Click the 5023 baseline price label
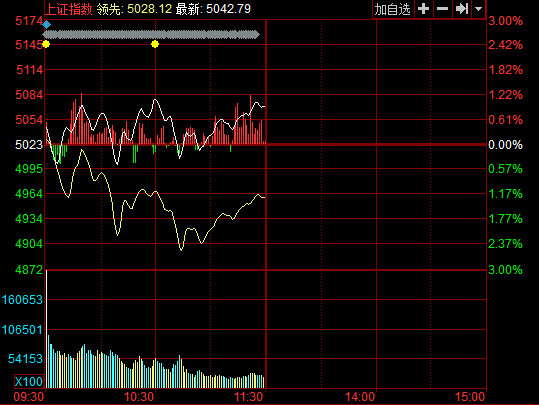Viewport: 539px width, 405px height. coord(29,145)
